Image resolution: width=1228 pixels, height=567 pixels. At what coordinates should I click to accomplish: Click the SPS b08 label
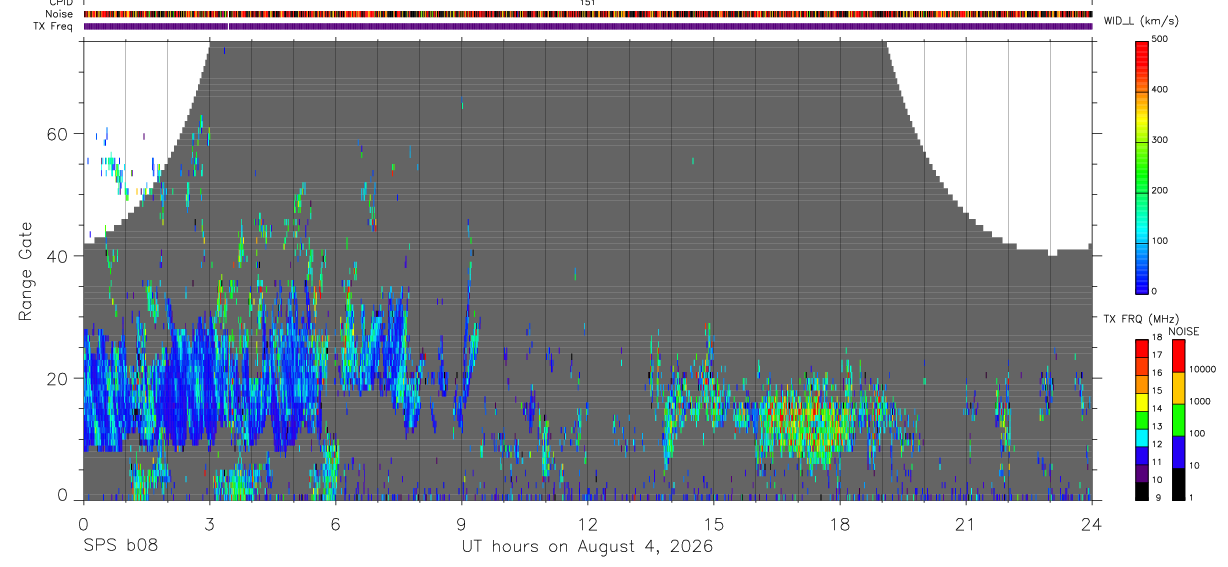pyautogui.click(x=120, y=546)
